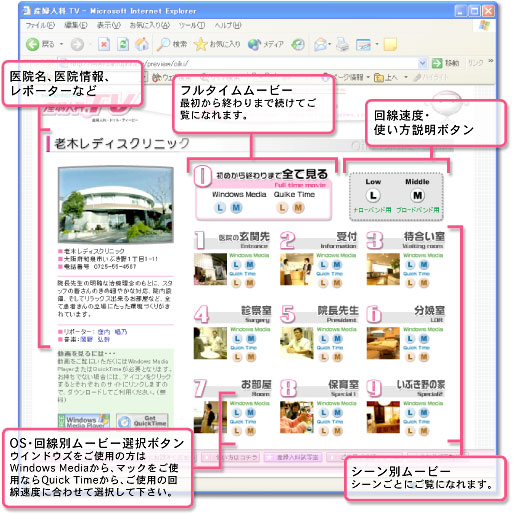Click the 移動 Go button
The height and width of the screenshot is (514, 513).
(x=445, y=63)
